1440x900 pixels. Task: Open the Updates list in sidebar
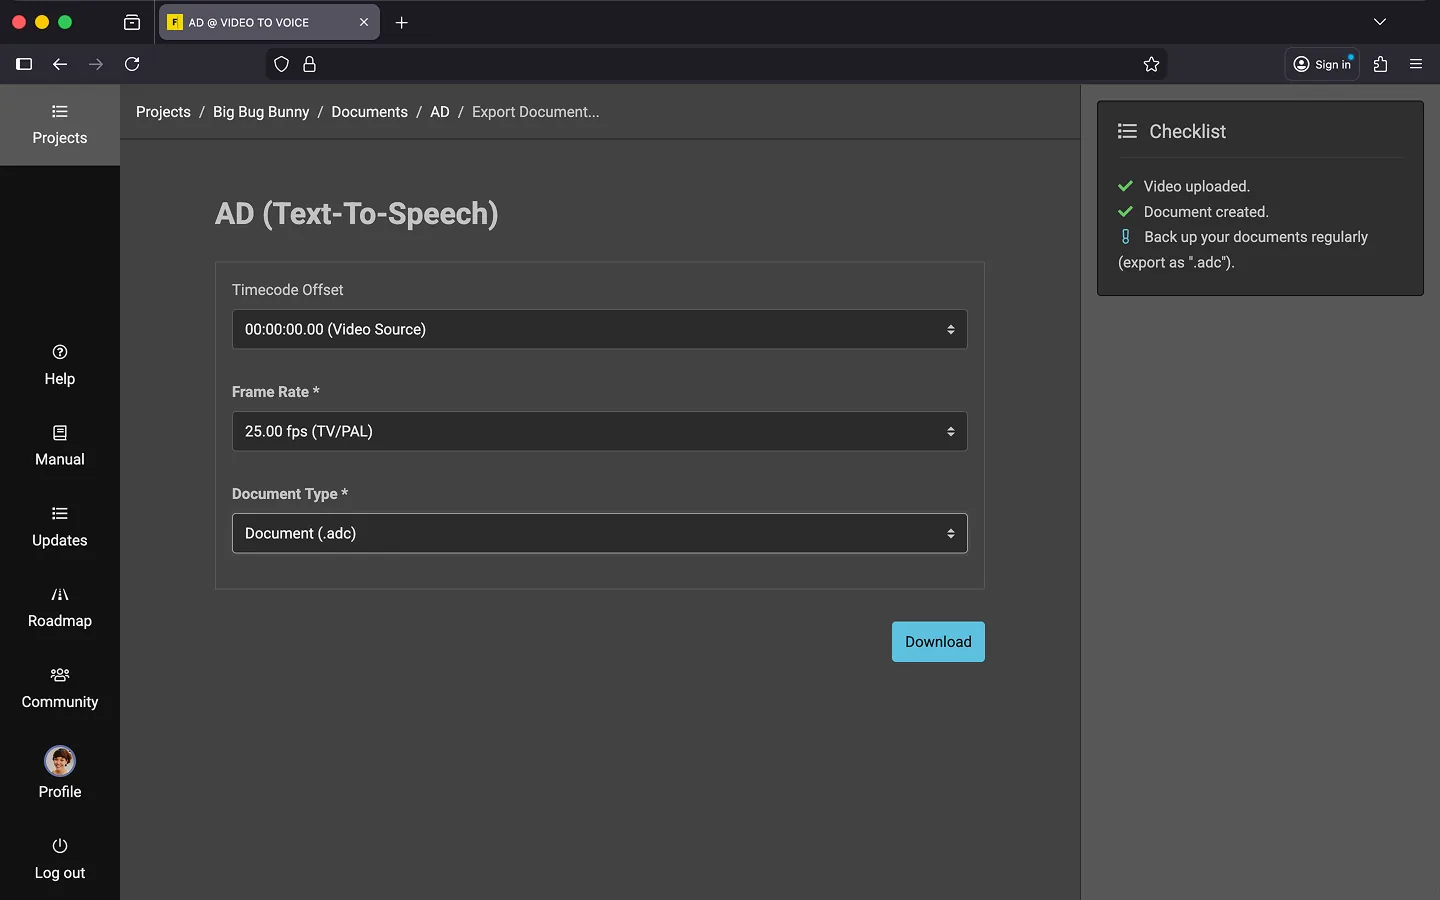click(60, 527)
